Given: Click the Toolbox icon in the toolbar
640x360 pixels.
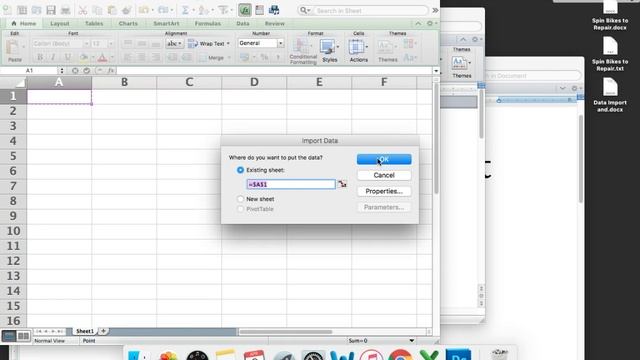Looking at the screenshot, I should [260, 10].
